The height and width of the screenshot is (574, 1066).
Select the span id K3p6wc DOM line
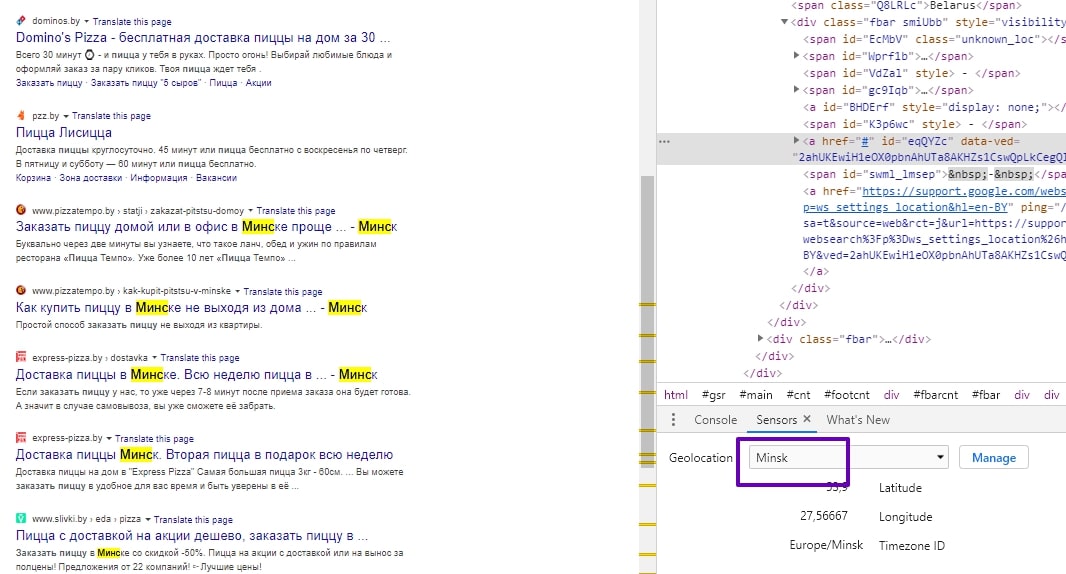coord(914,124)
